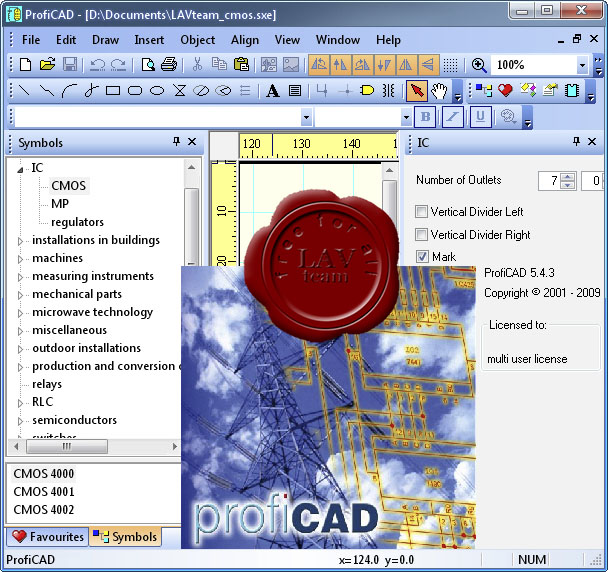Select the arc drawing tool
Image resolution: width=608 pixels, height=572 pixels.
(69, 91)
